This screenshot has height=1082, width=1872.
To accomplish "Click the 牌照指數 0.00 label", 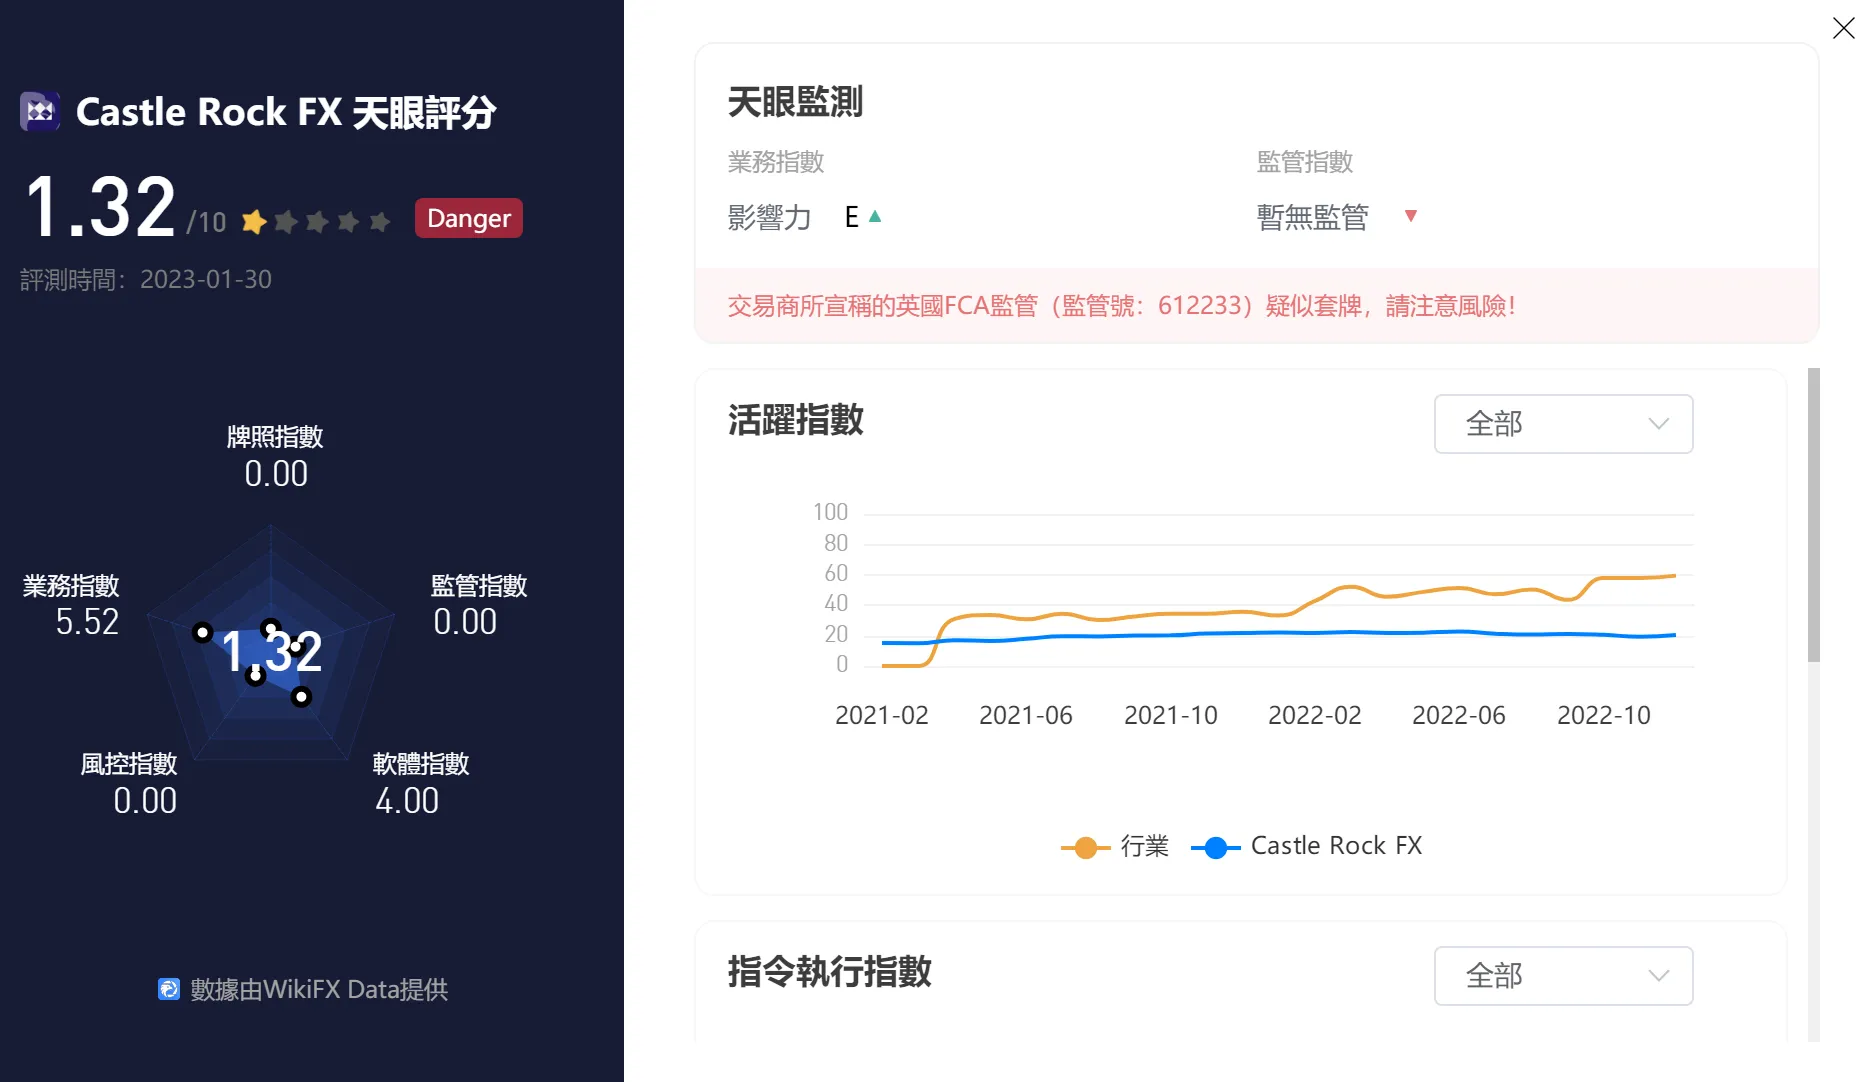I will pyautogui.click(x=275, y=456).
